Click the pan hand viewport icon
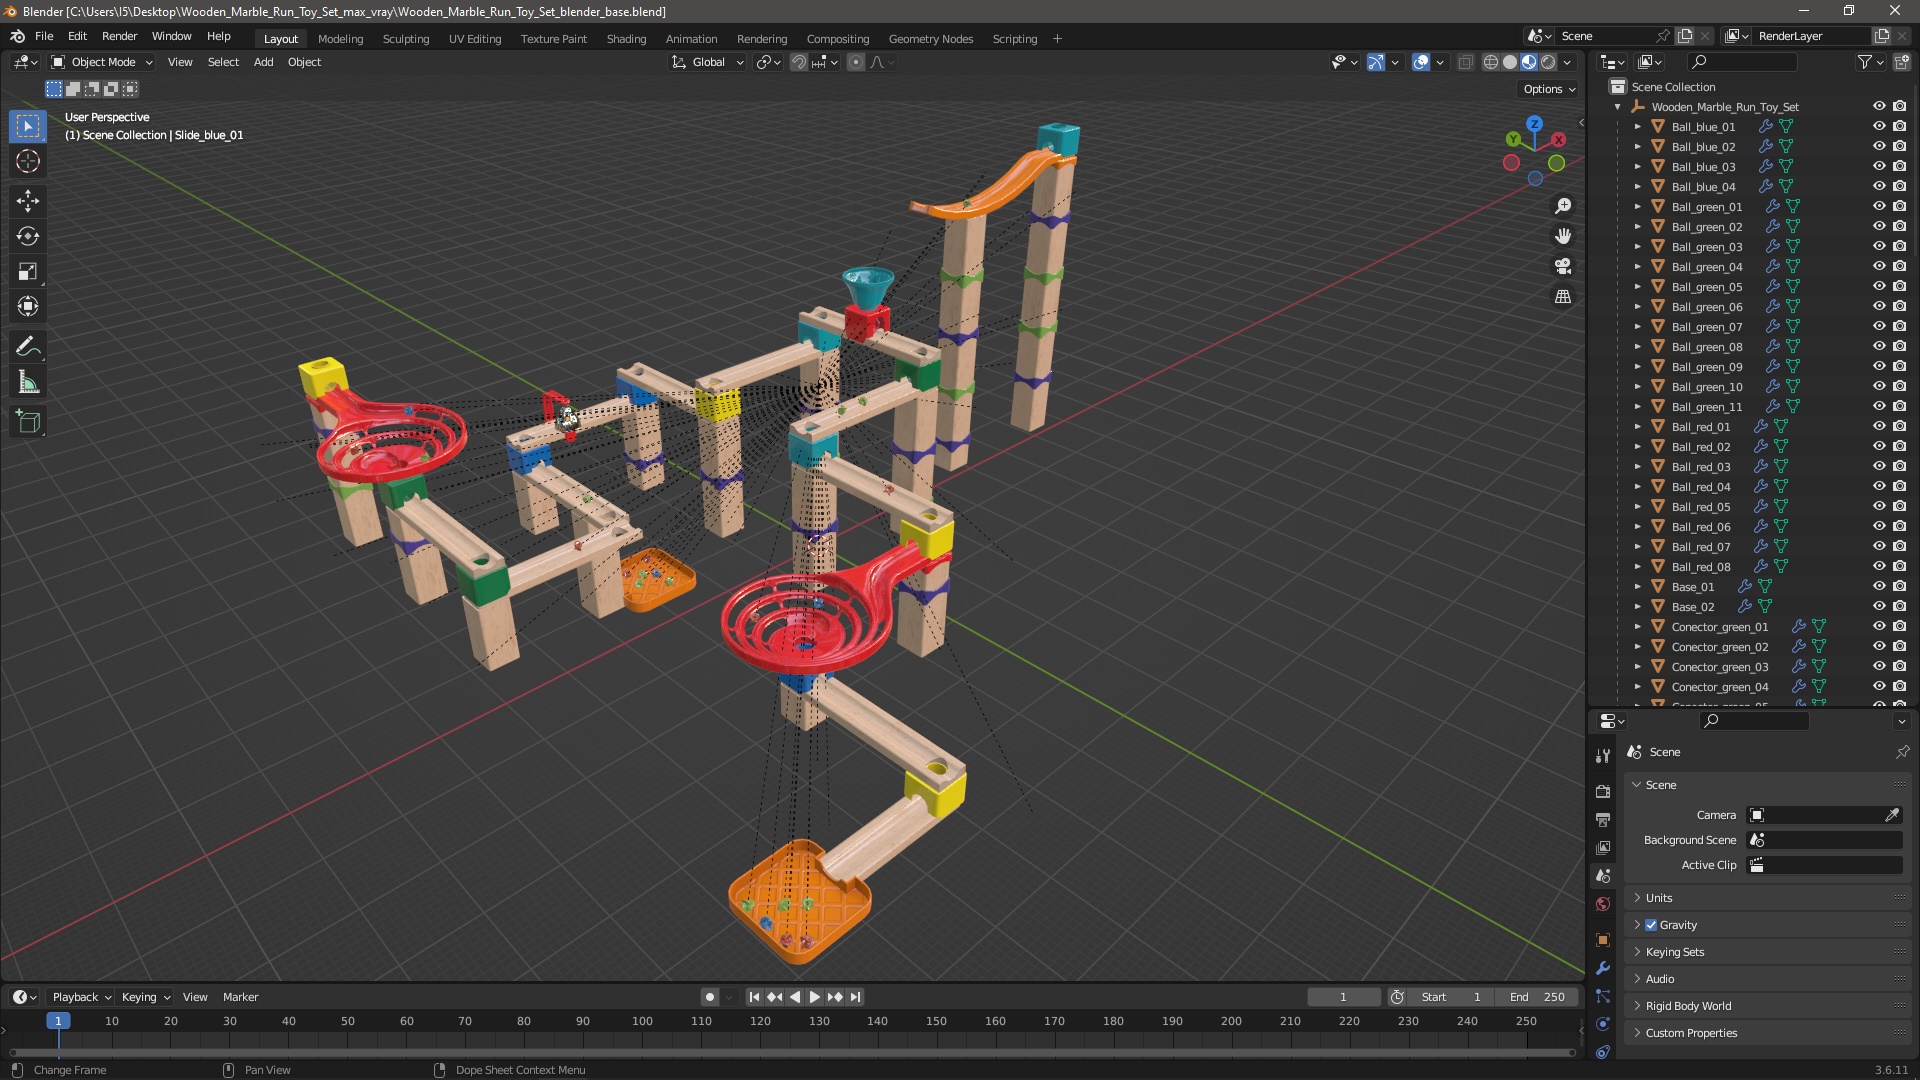 pyautogui.click(x=1563, y=236)
